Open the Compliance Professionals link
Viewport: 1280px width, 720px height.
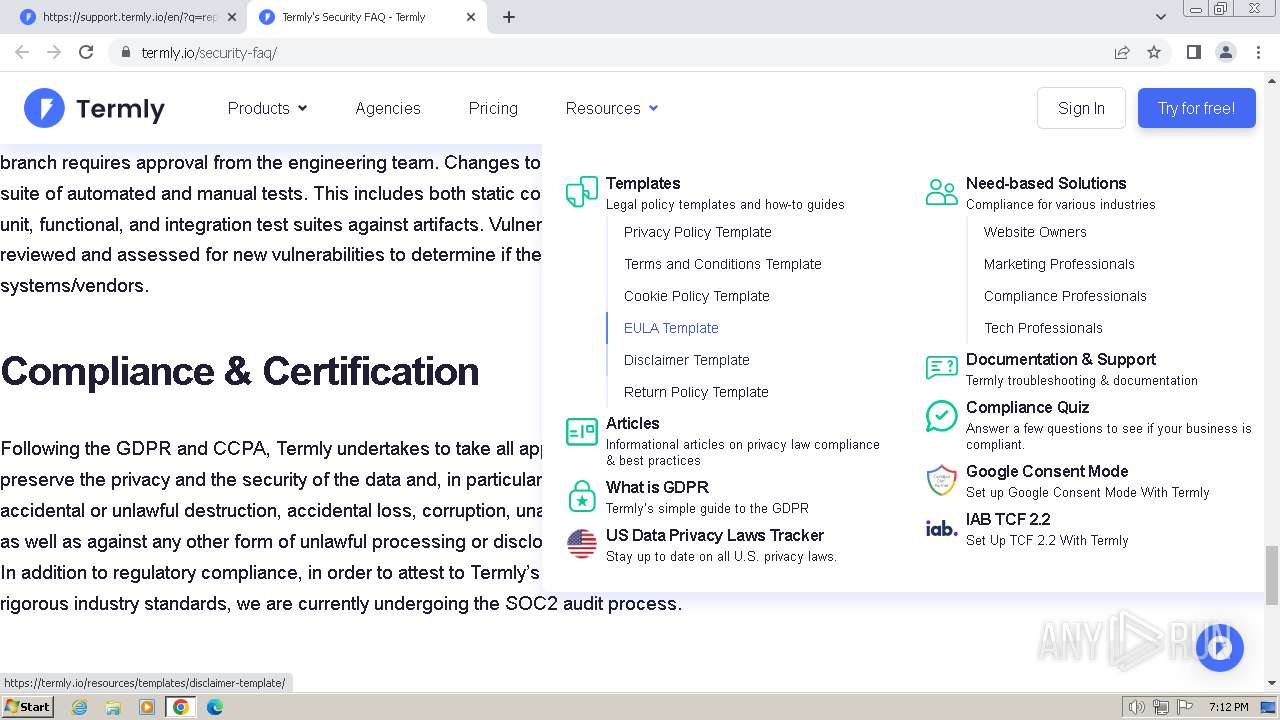(1065, 296)
